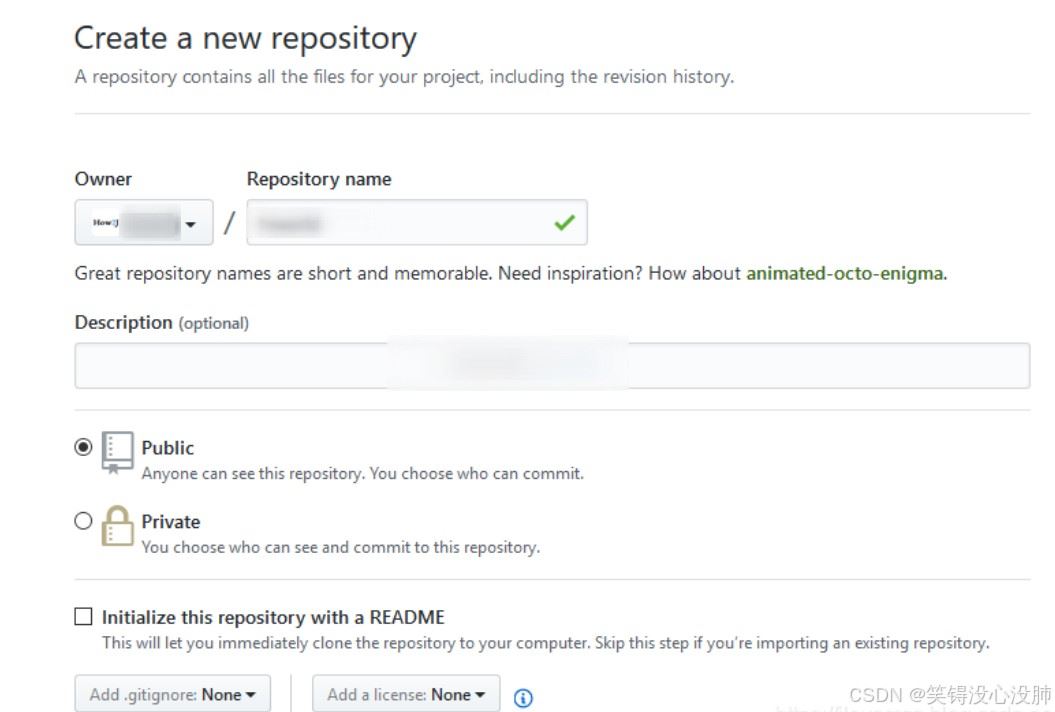Click the Create a new repository heading
This screenshot has width=1055, height=712.
pyautogui.click(x=245, y=38)
